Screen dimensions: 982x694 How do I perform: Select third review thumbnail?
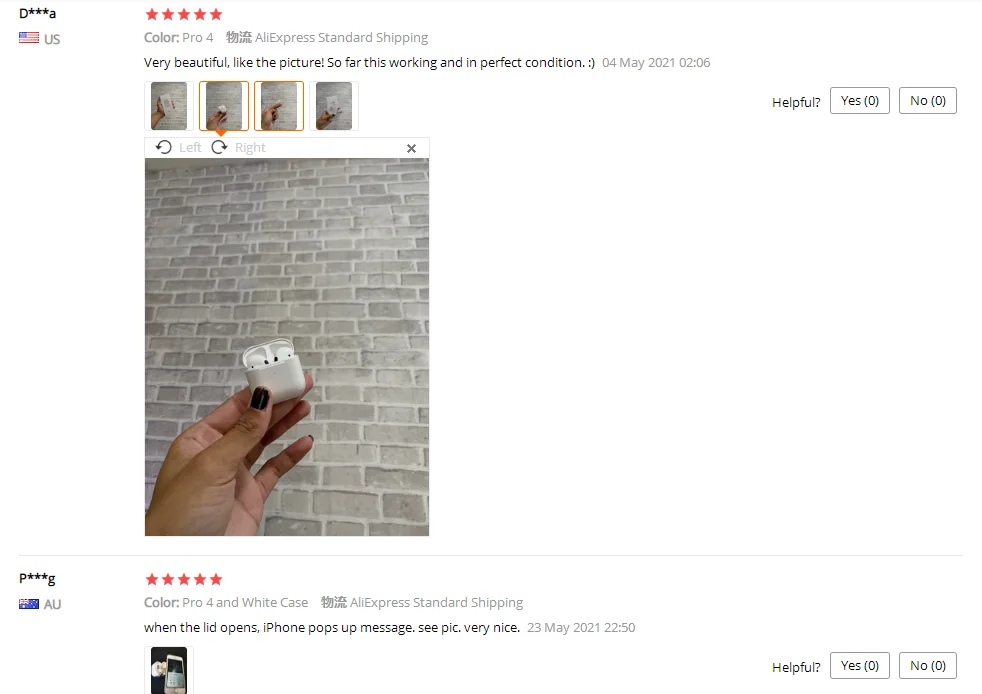point(279,106)
